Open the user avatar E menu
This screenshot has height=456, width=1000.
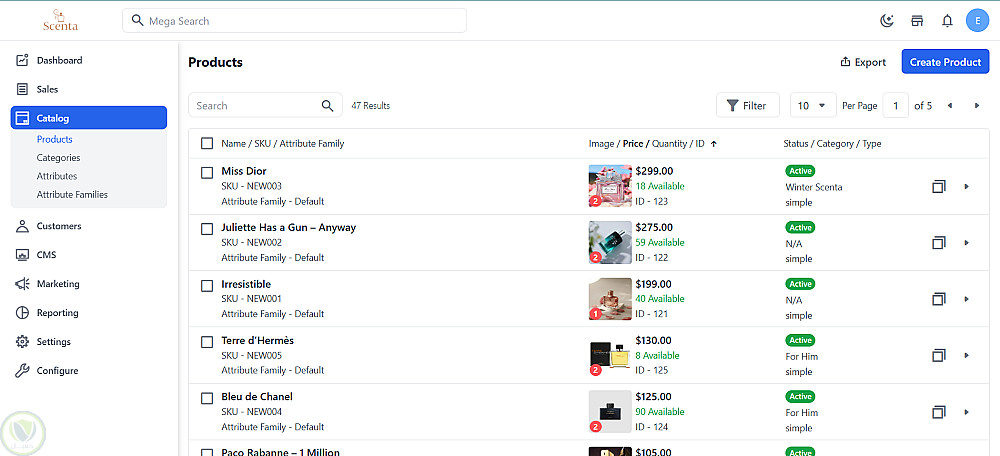tap(977, 21)
